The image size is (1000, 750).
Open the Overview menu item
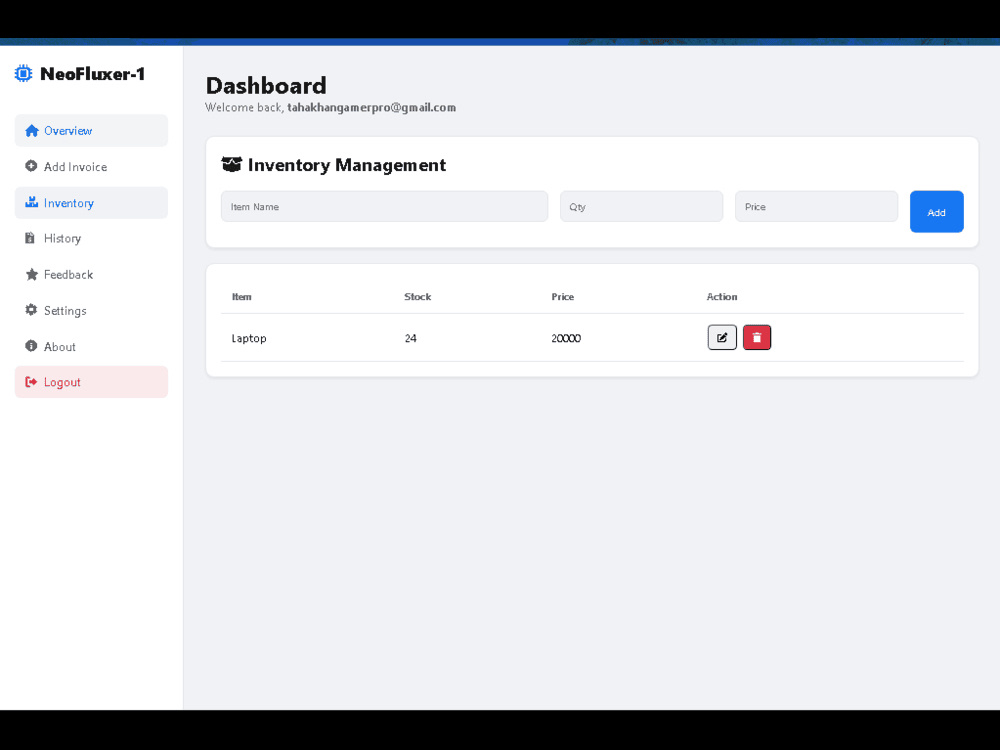(91, 131)
